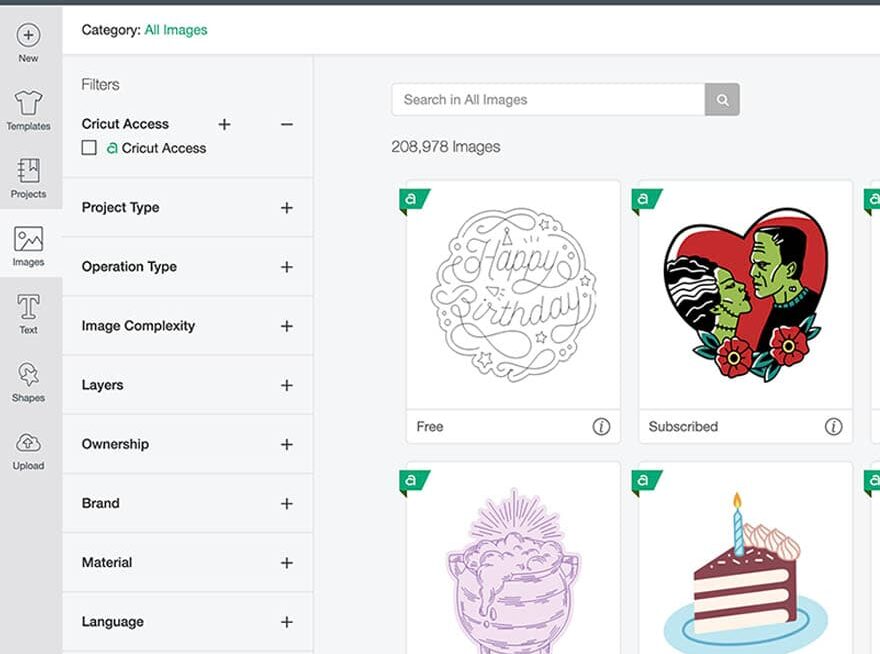Expand the Layers filter
Screen dimensions: 880x654
(287, 385)
